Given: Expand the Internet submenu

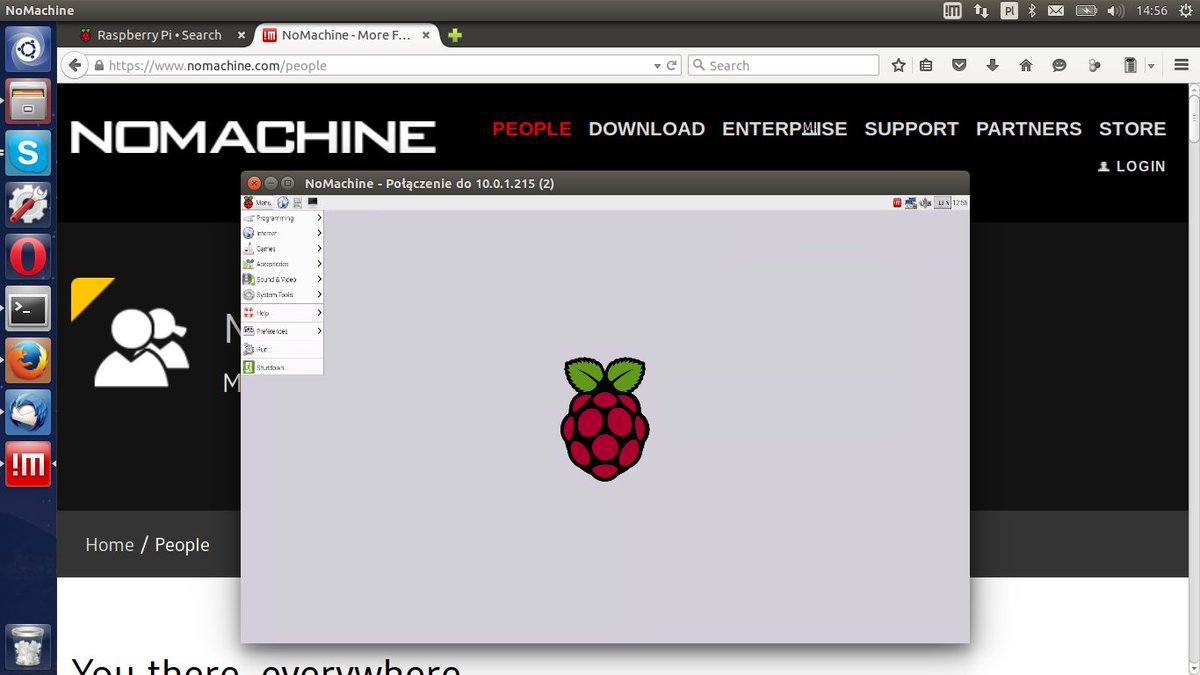Looking at the screenshot, I should coord(283,233).
